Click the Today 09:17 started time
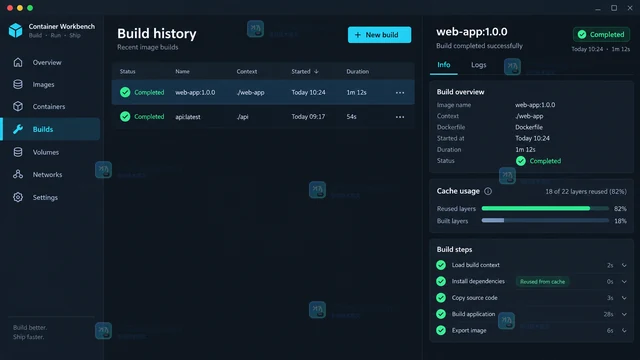The width and height of the screenshot is (640, 360). point(308,117)
